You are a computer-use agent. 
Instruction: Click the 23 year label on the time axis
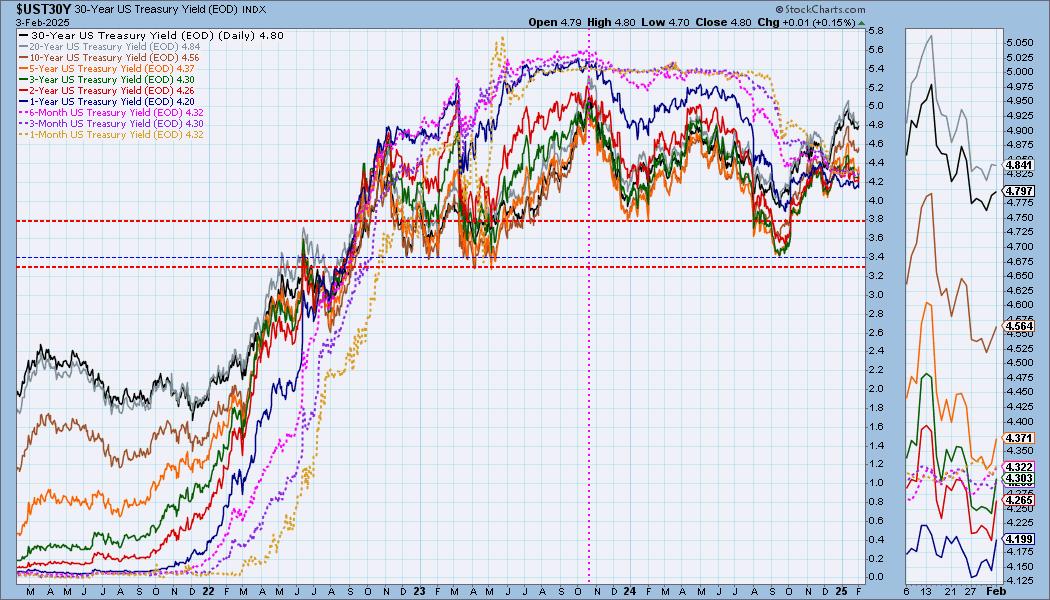(419, 591)
